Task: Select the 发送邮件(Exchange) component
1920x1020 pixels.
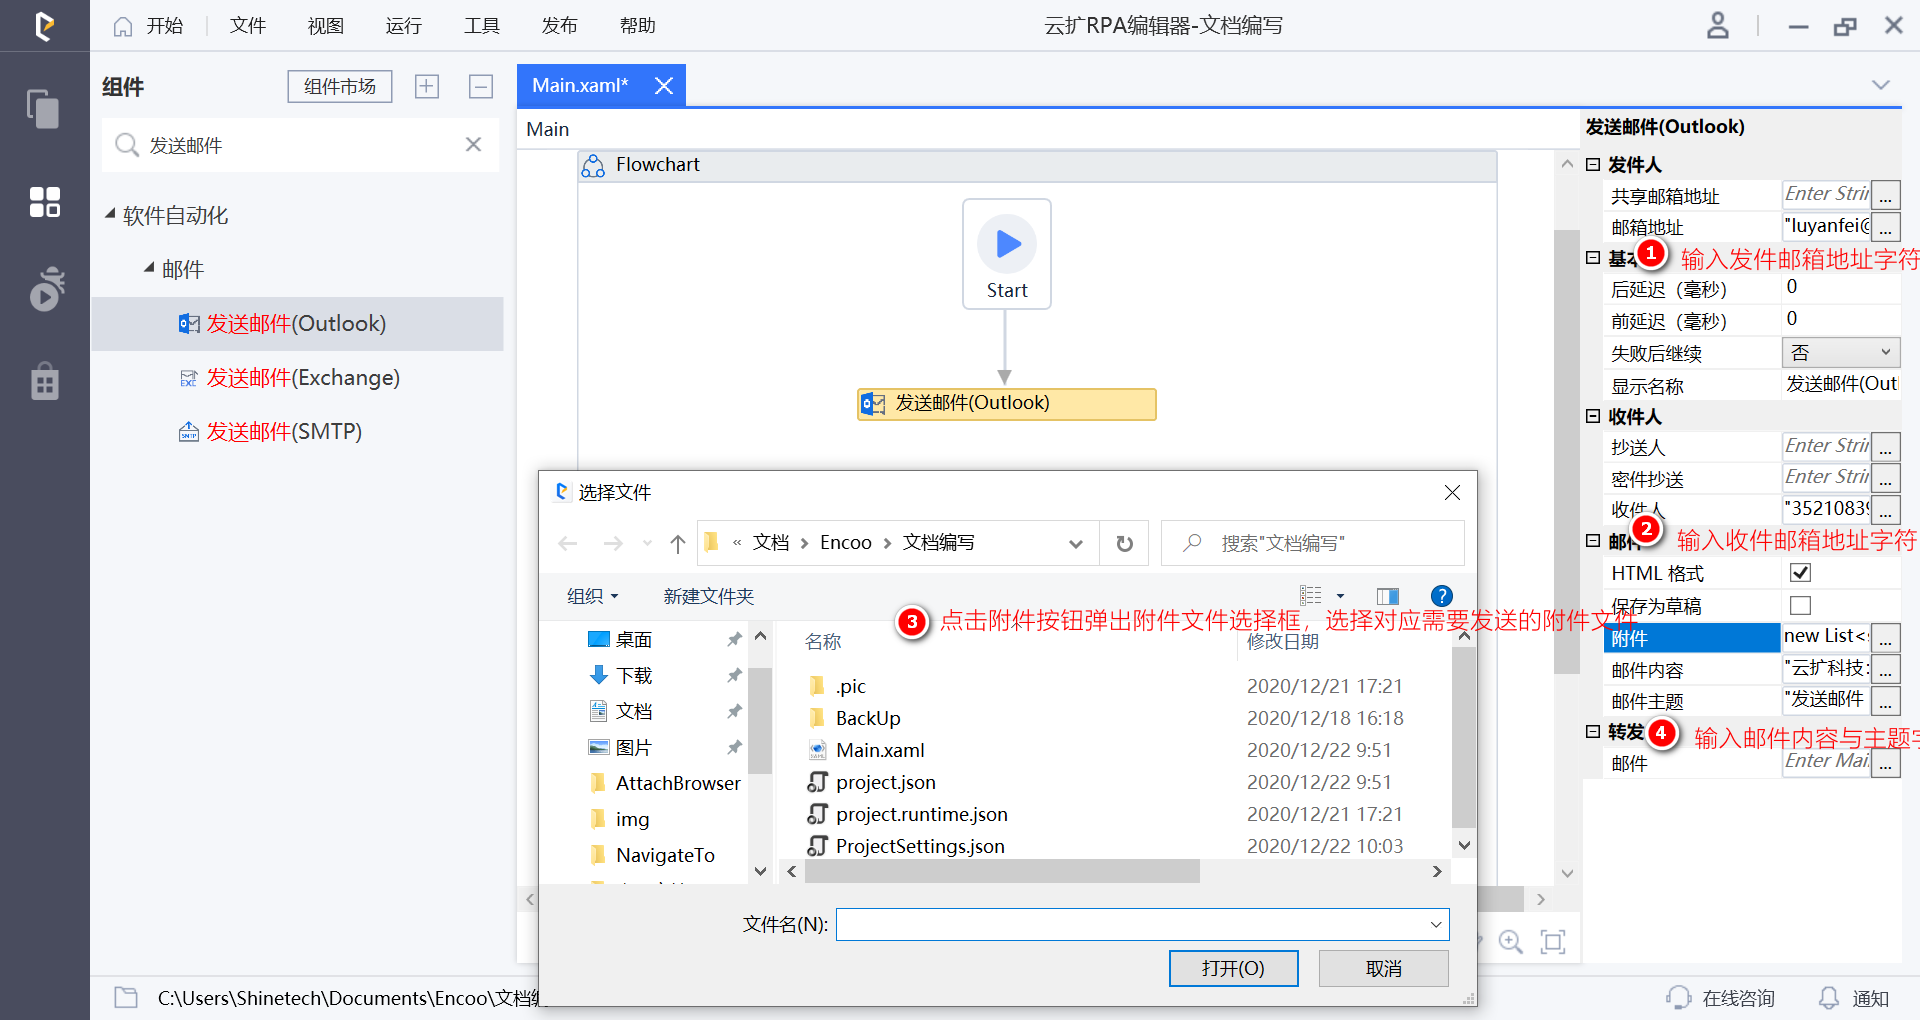Action: point(303,378)
